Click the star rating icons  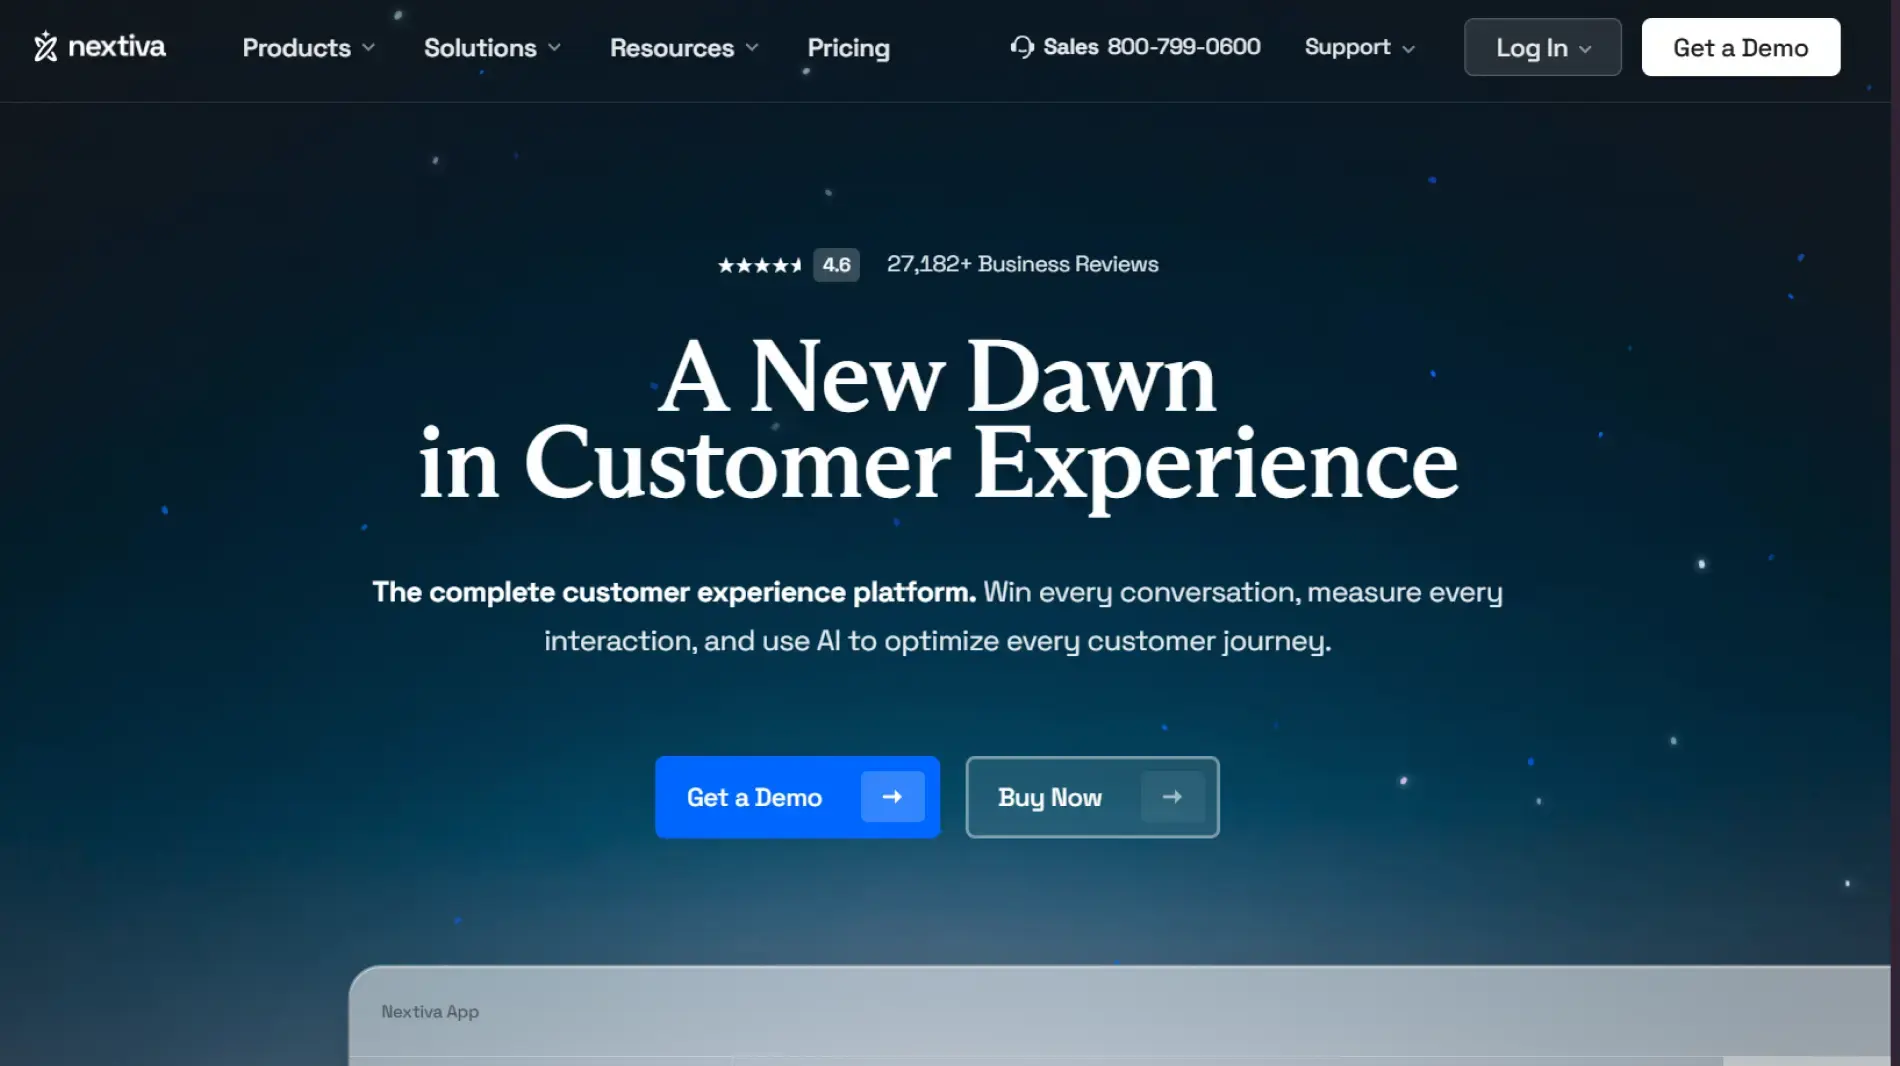click(759, 265)
